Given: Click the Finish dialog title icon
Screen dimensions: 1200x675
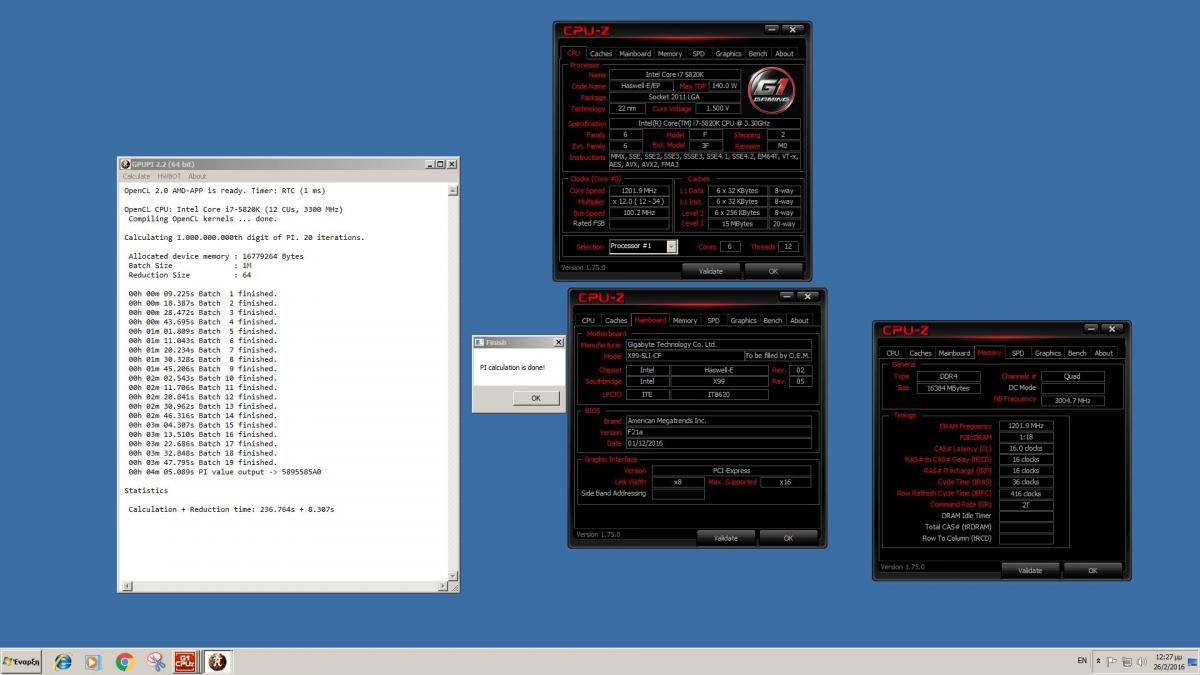Looking at the screenshot, I should pyautogui.click(x=479, y=342).
